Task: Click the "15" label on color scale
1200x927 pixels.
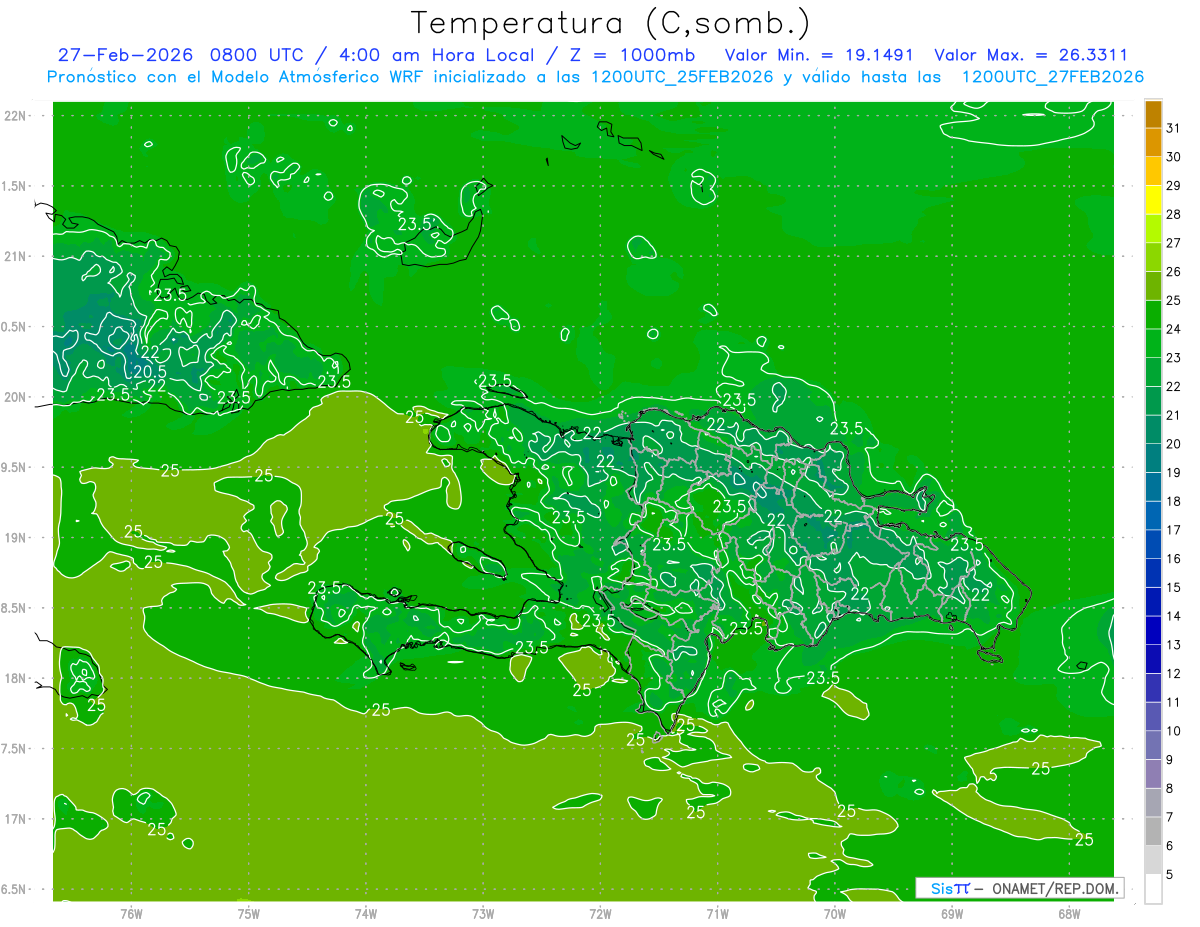Action: pos(1174,587)
